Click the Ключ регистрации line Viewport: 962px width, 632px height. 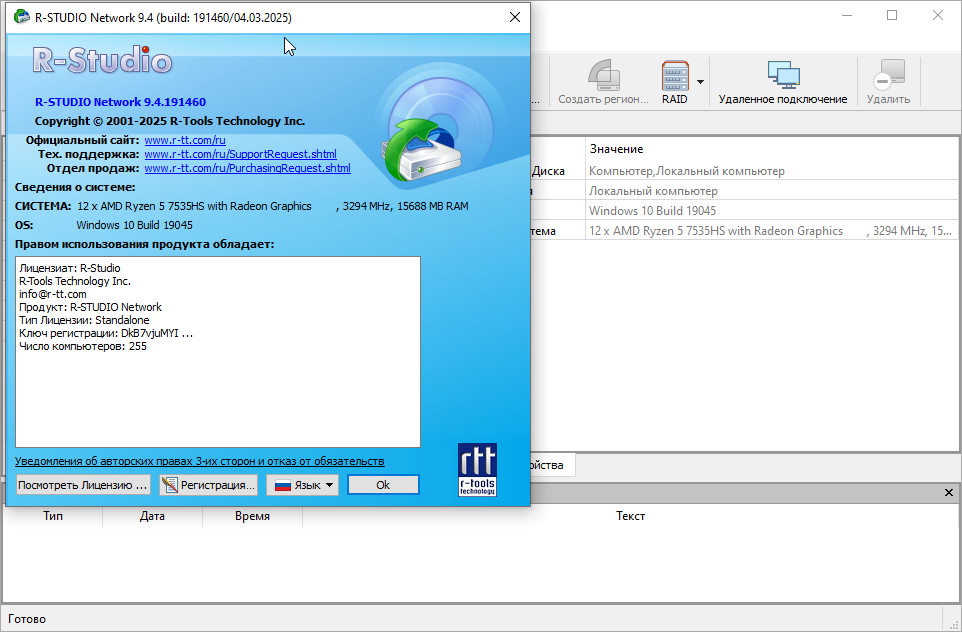tap(106, 333)
